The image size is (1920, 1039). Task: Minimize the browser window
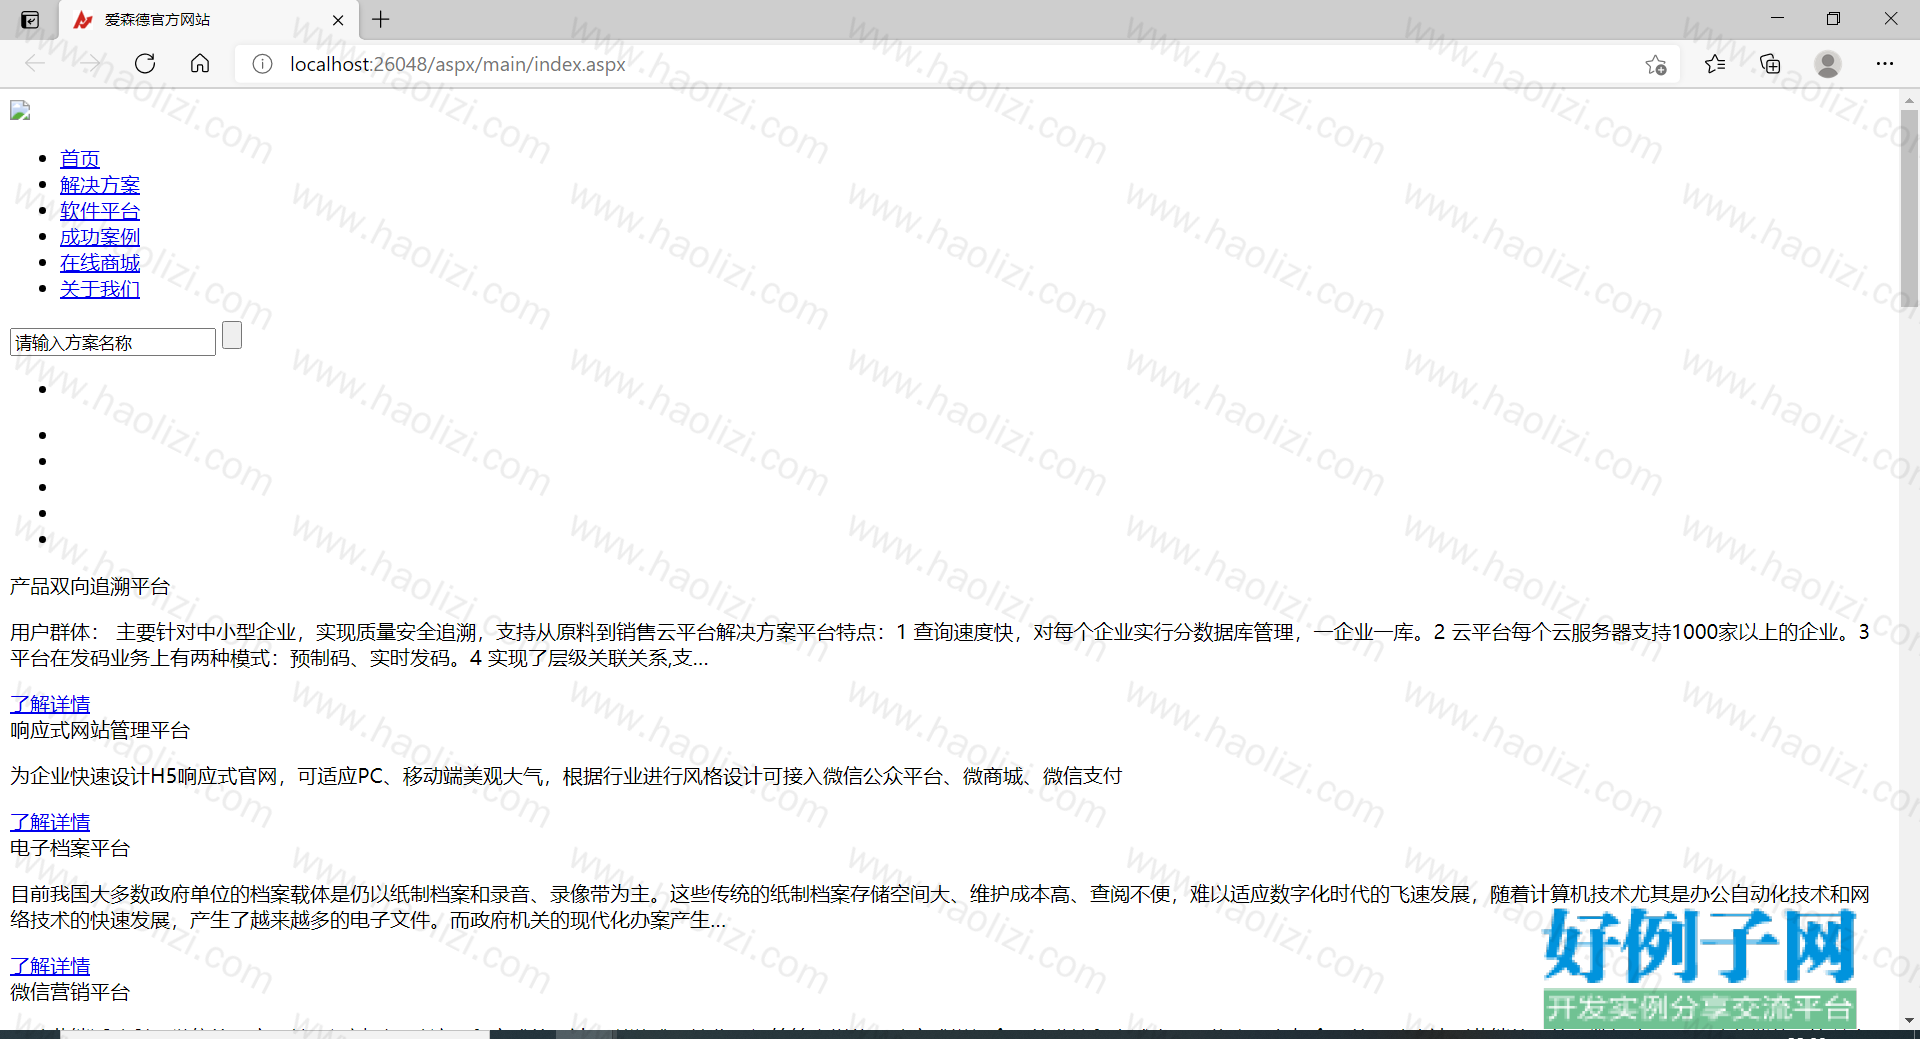(x=1777, y=19)
